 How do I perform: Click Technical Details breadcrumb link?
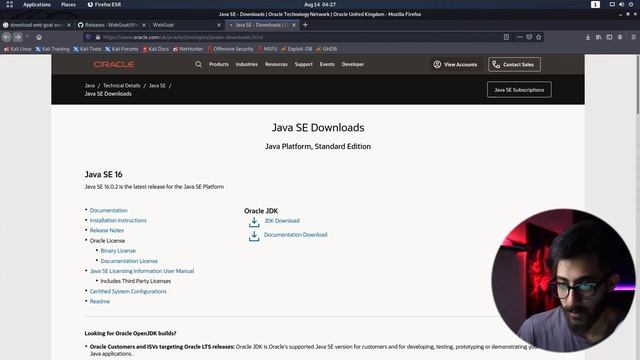pos(122,86)
